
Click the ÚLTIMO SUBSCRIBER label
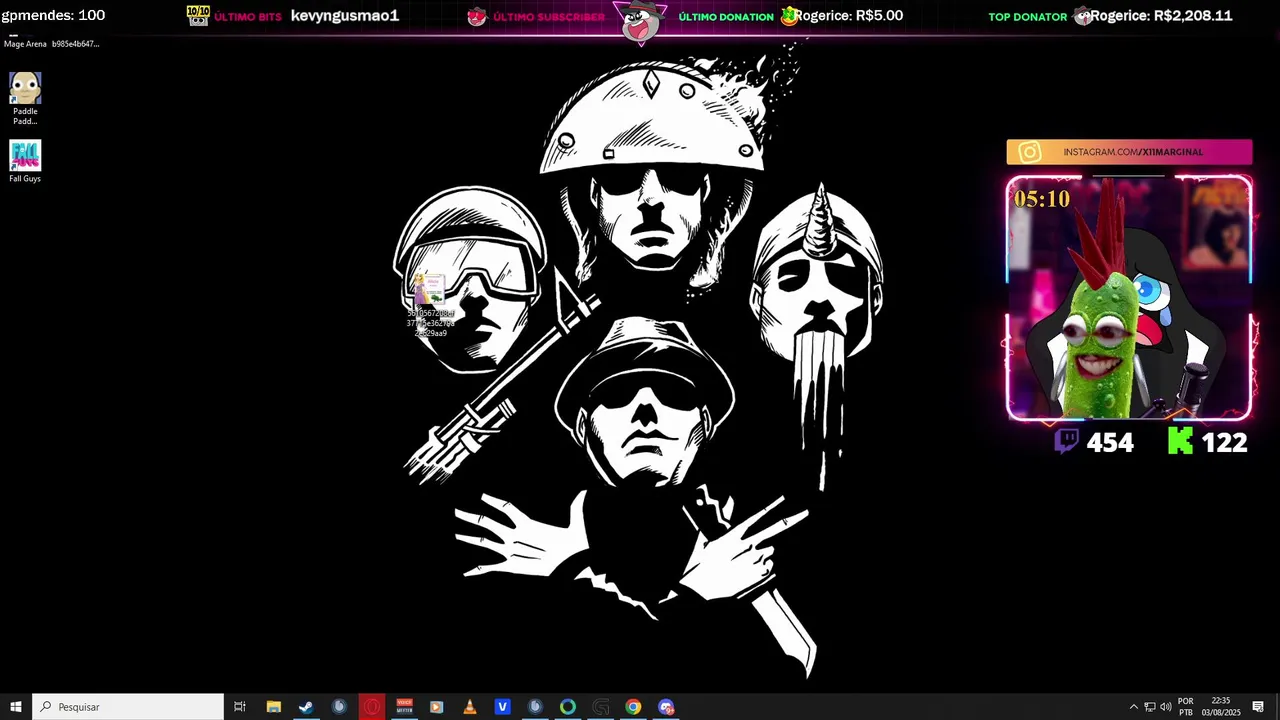549,17
